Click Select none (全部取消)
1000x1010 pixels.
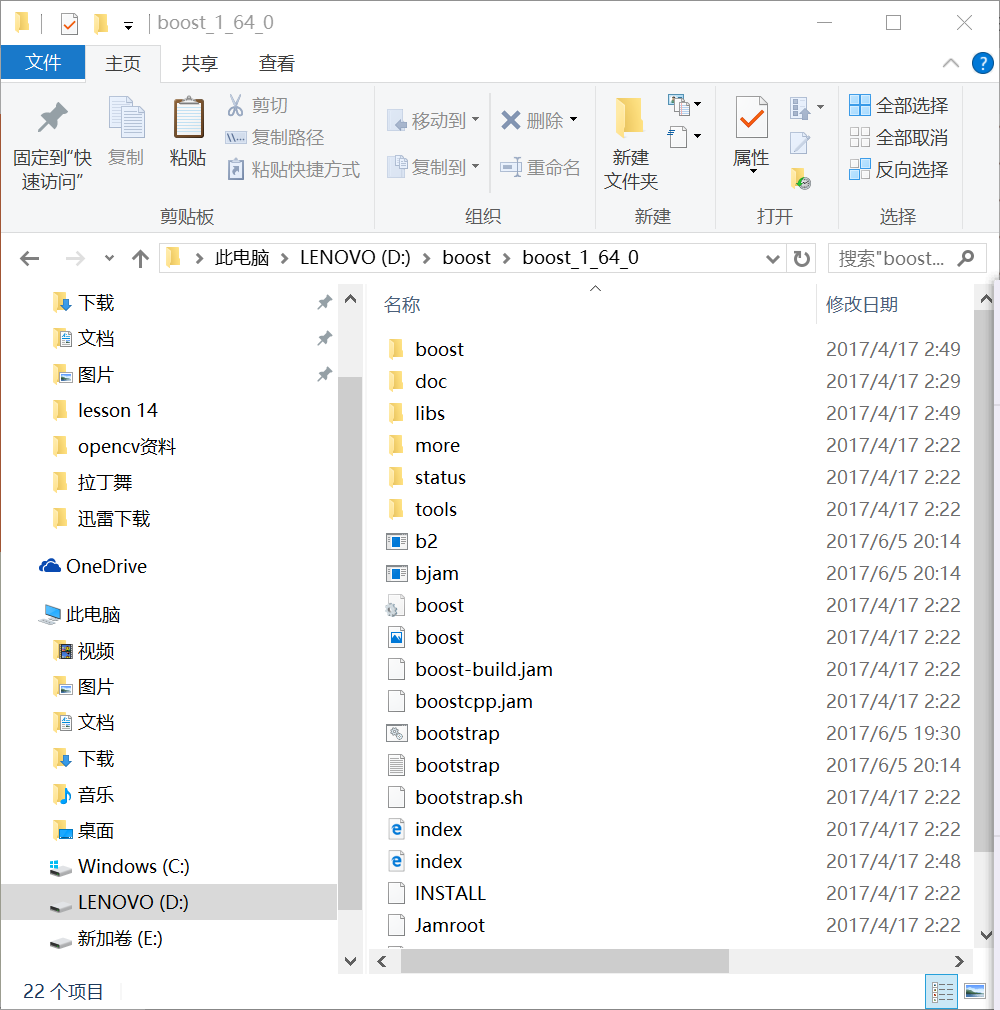pos(898,137)
